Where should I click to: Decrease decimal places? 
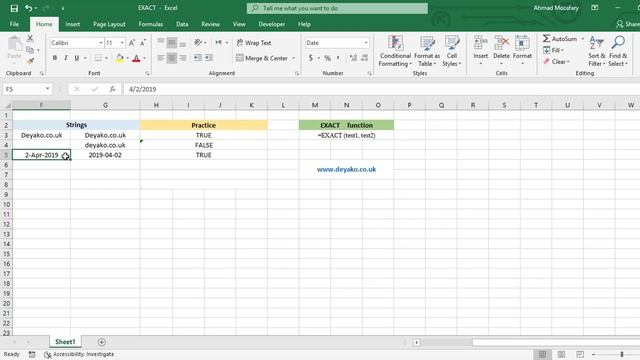pos(364,58)
